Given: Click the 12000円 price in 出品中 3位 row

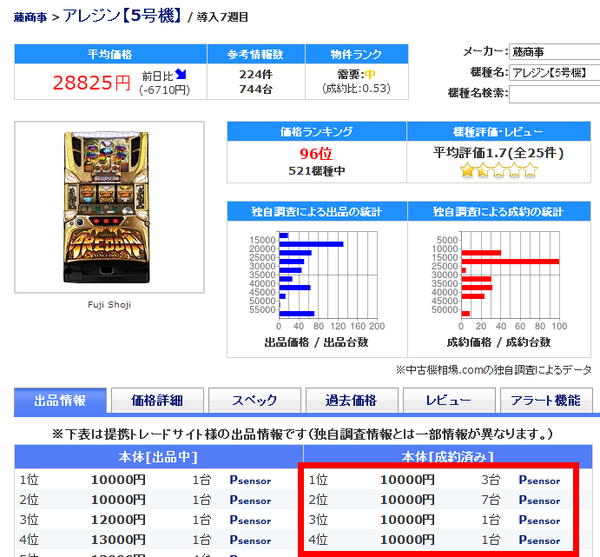Looking at the screenshot, I should [118, 520].
